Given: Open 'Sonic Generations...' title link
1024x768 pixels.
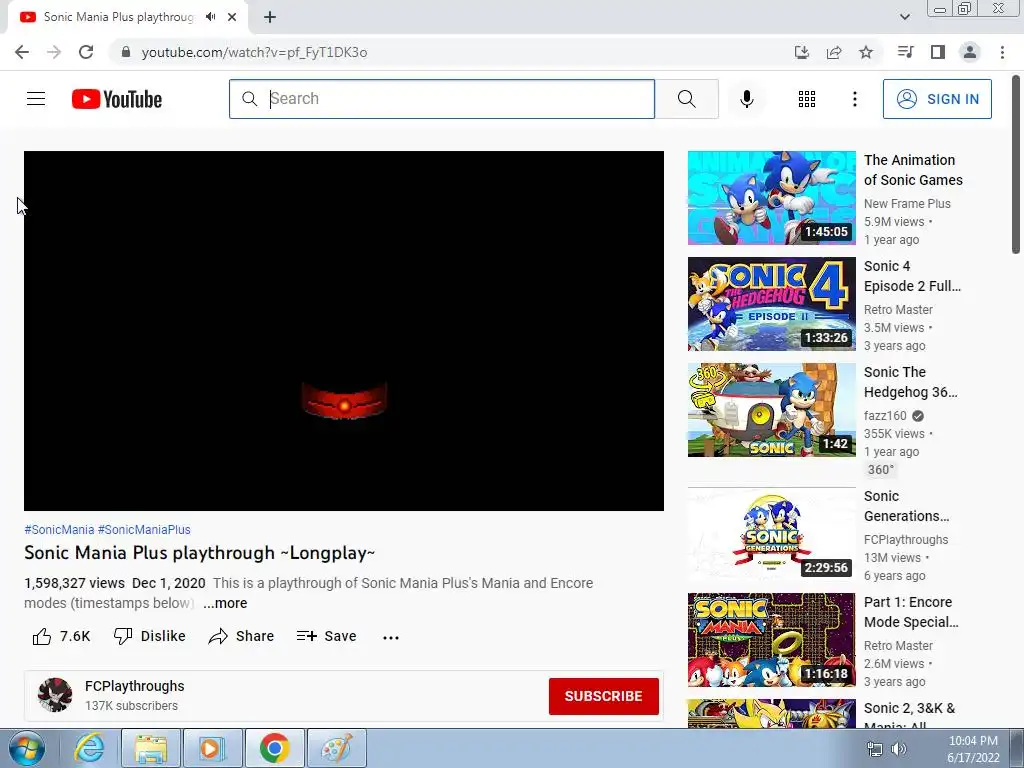Looking at the screenshot, I should [906, 505].
